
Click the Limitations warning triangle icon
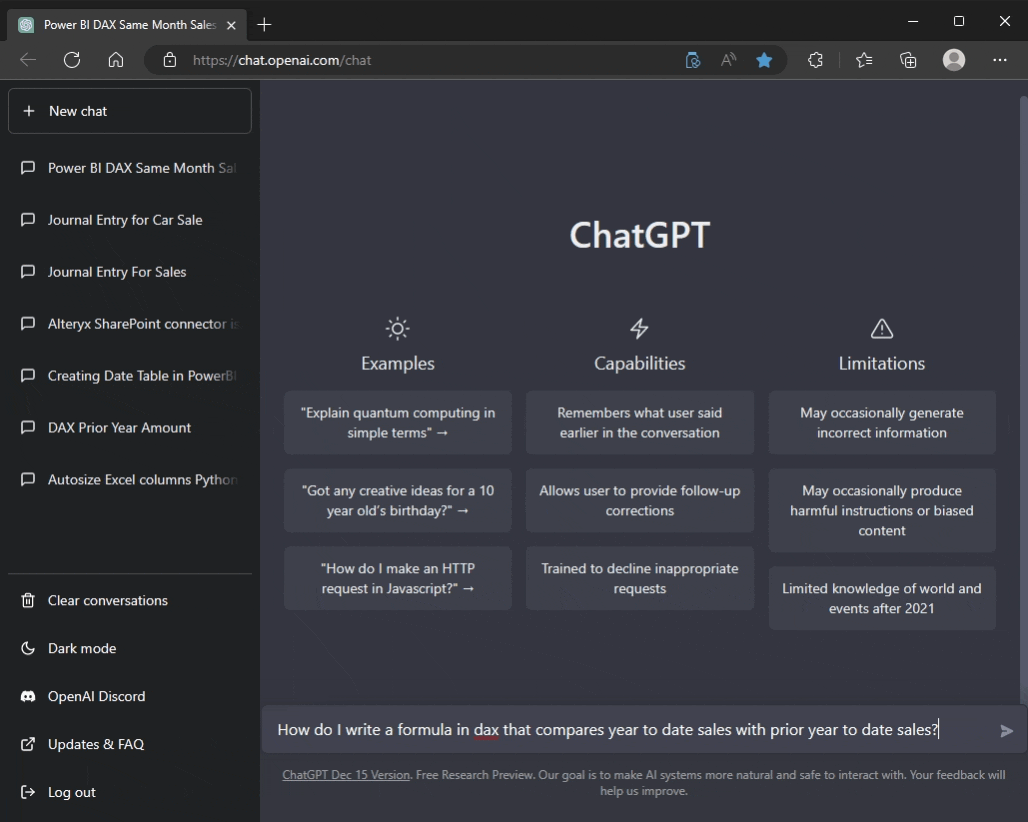[881, 328]
